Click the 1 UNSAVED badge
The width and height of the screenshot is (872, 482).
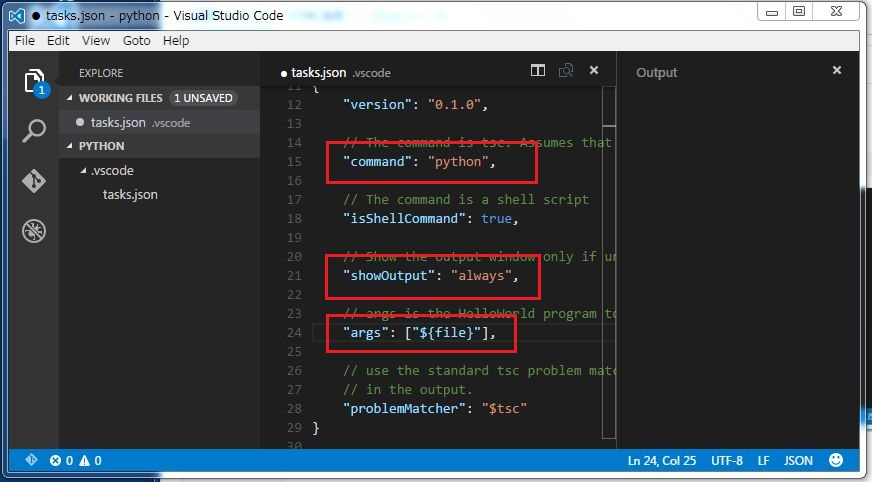(203, 98)
